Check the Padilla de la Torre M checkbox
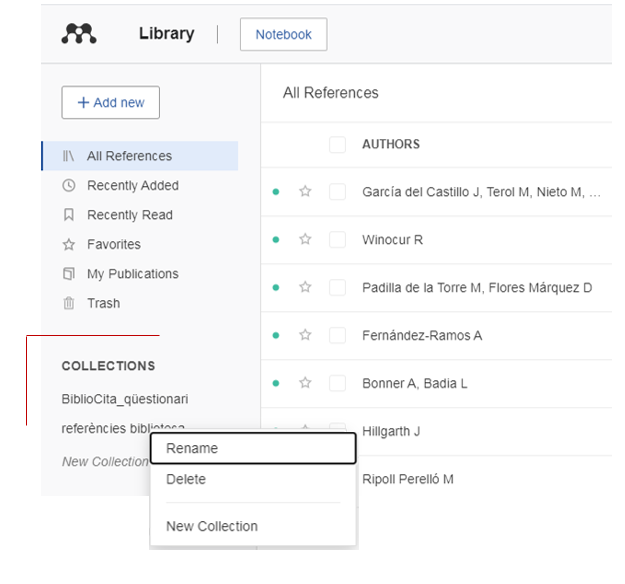 tap(337, 287)
